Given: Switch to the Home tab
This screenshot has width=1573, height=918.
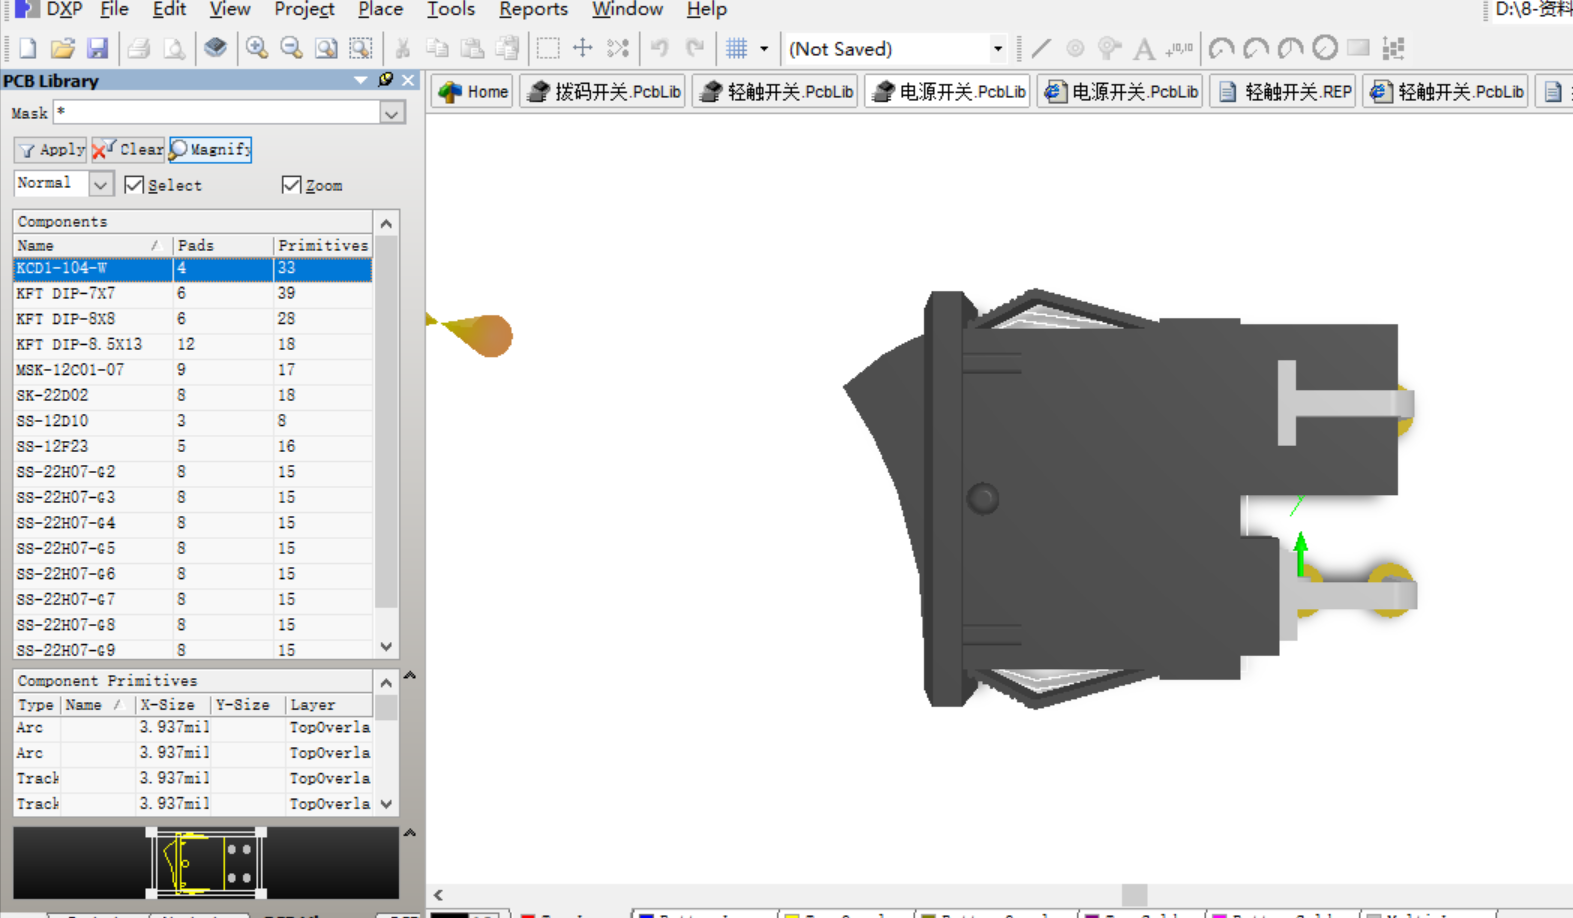Looking at the screenshot, I should click(473, 92).
